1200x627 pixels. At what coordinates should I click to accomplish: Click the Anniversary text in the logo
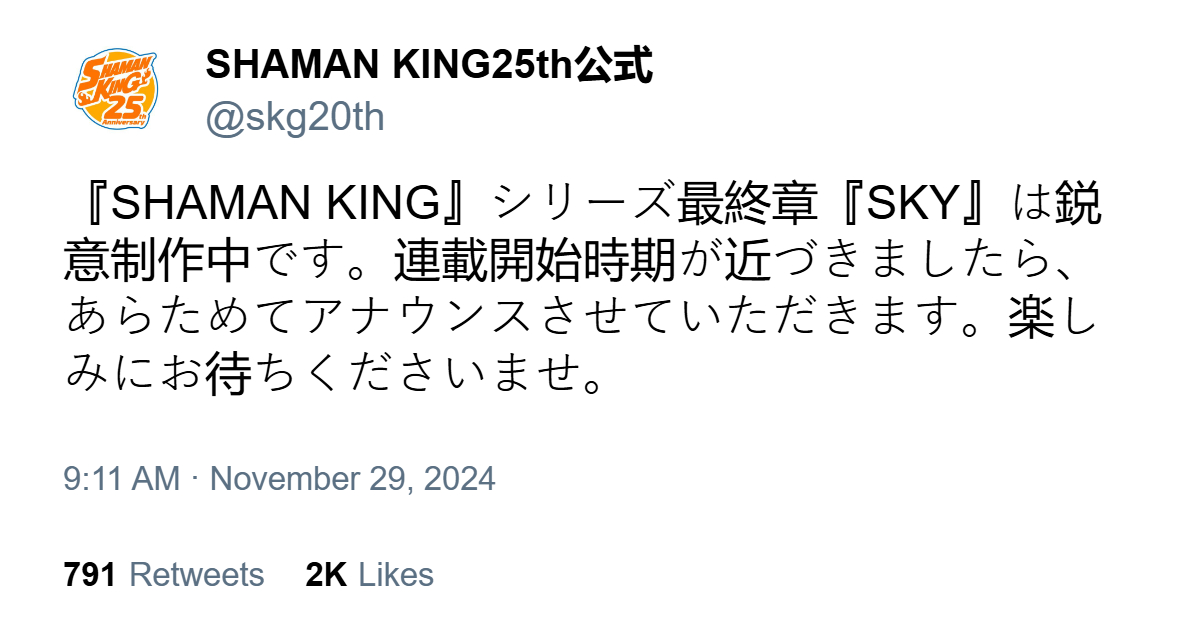[x=129, y=121]
